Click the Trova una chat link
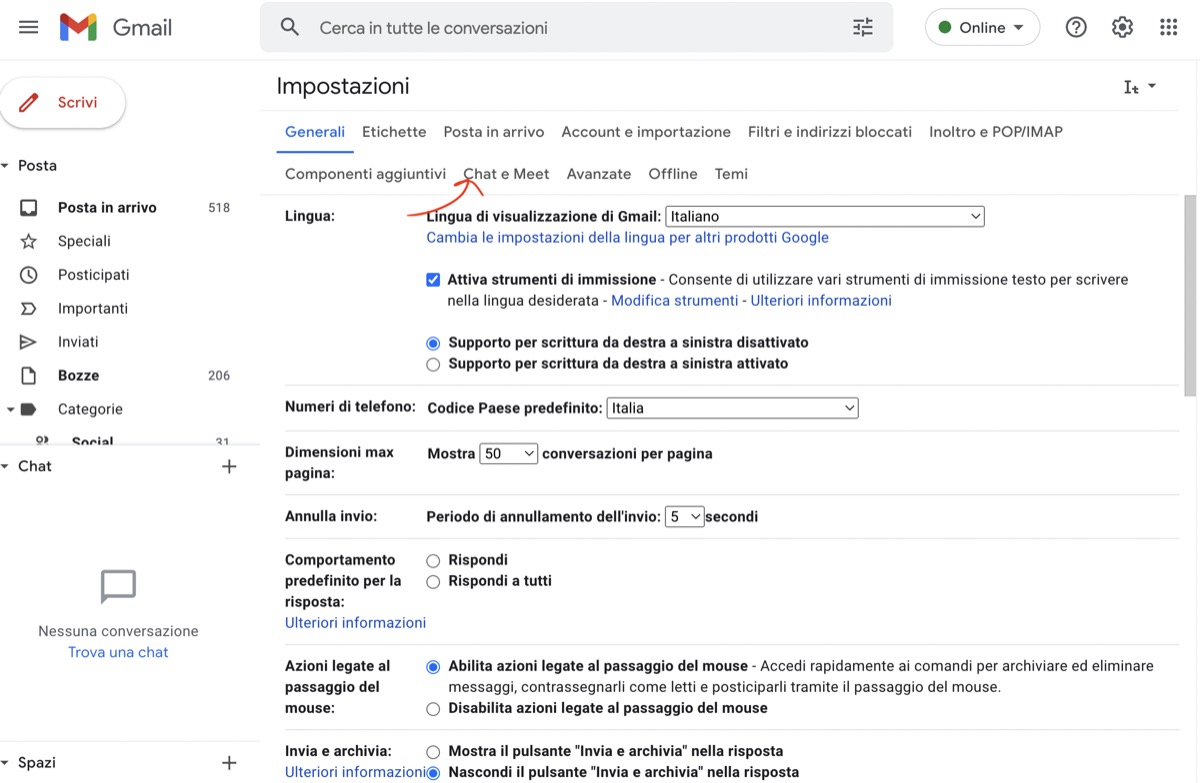Screen dimensions: 1200x783 [118, 652]
